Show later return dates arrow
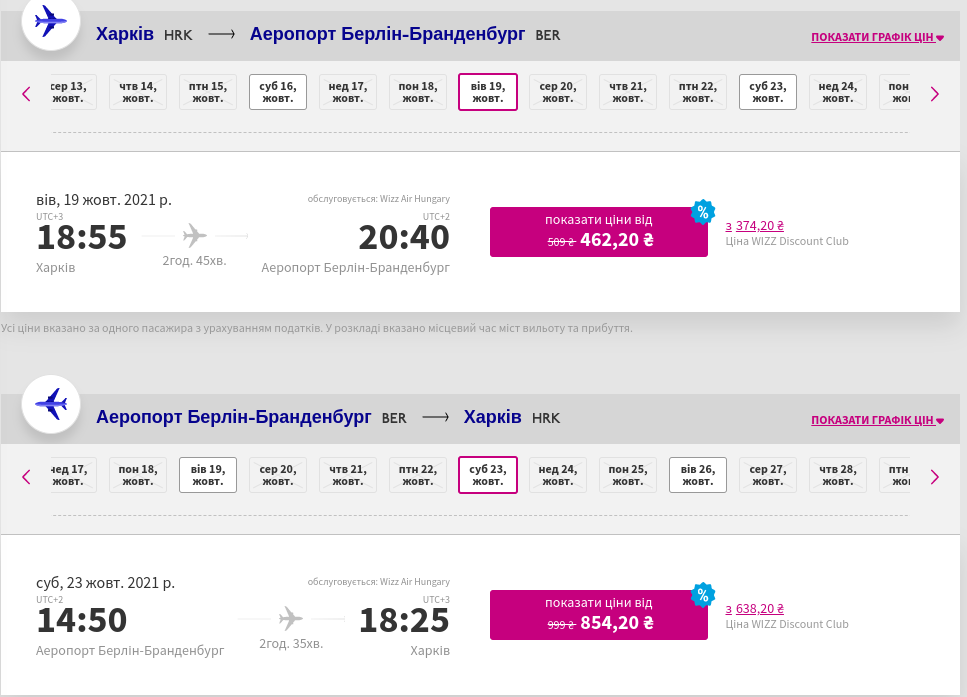967x697 pixels. coord(934,476)
